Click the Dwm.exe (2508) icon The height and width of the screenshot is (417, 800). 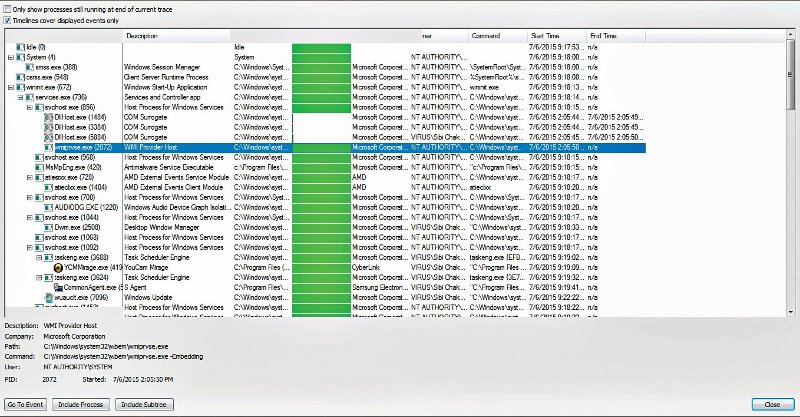point(48,227)
